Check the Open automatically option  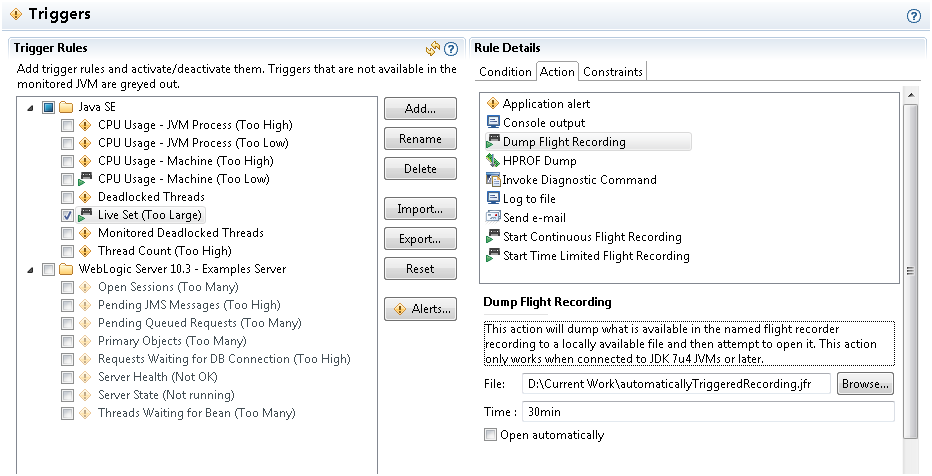490,435
